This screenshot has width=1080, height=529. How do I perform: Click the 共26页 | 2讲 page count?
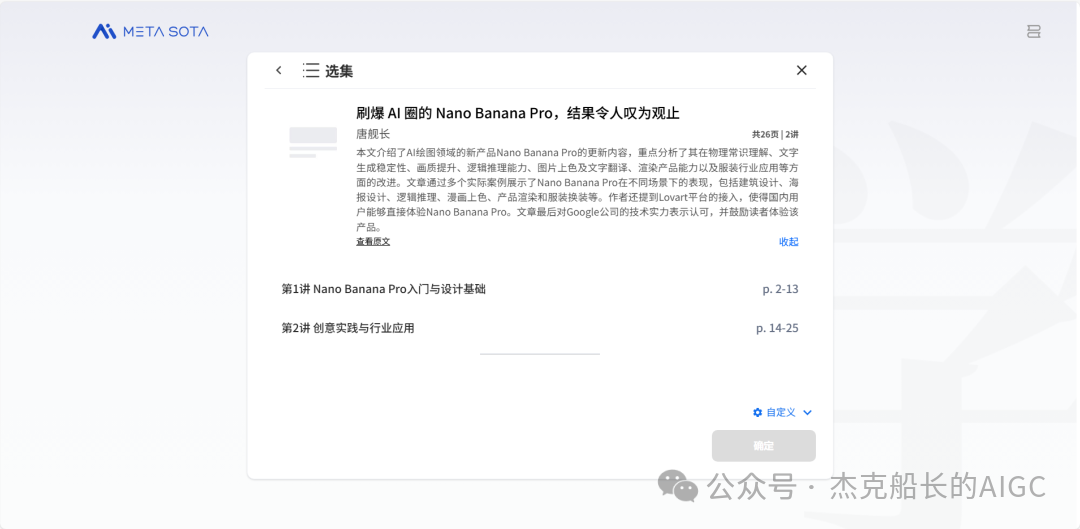[x=776, y=134]
